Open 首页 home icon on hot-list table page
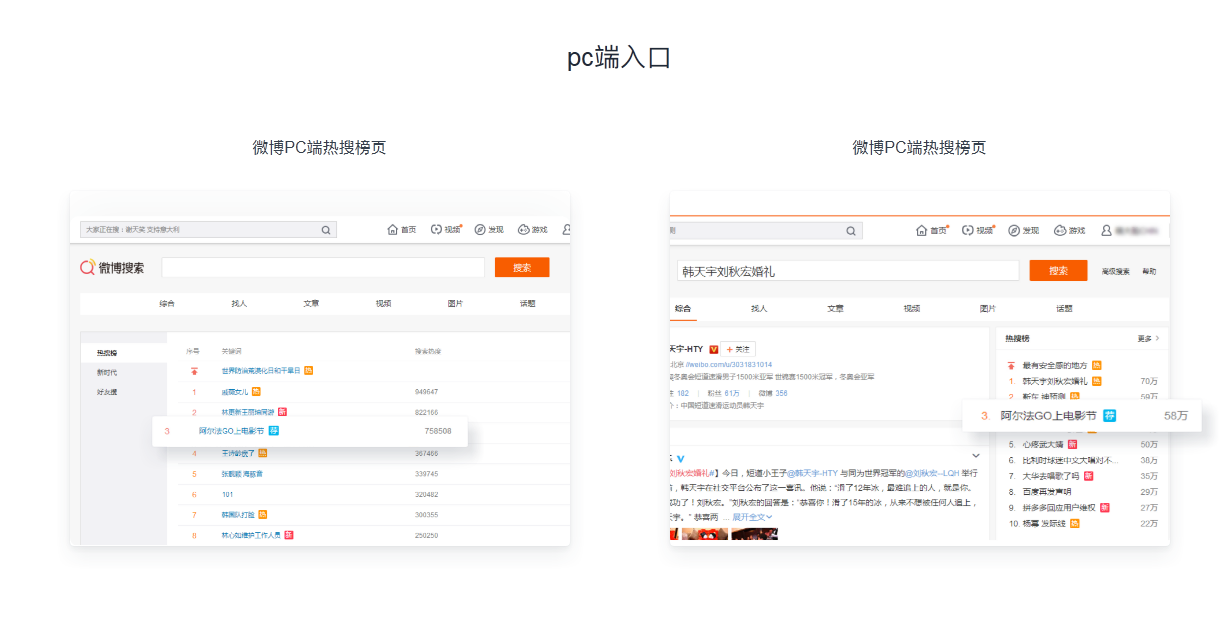 coord(392,230)
